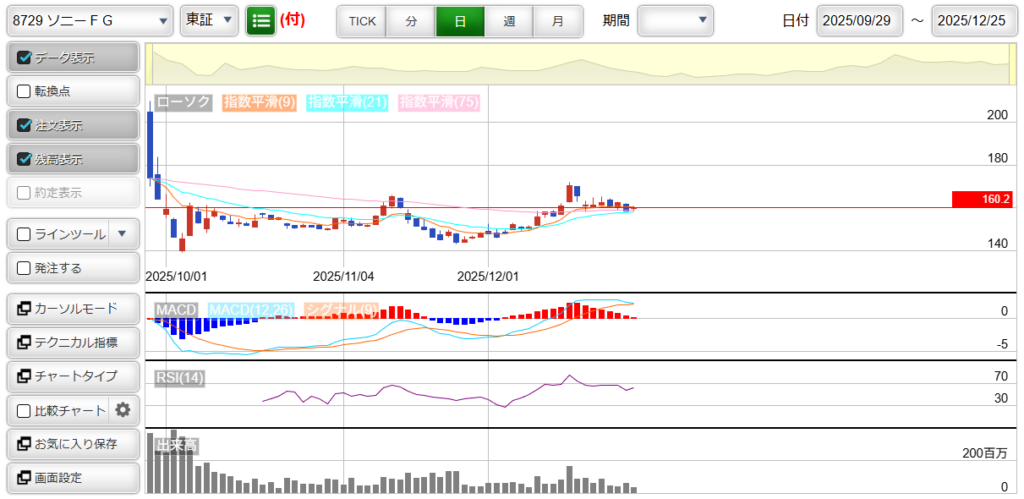Image resolution: width=1024 pixels, height=499 pixels.
Task: Uncheck the データ表示 checkbox
Action: tap(25, 58)
